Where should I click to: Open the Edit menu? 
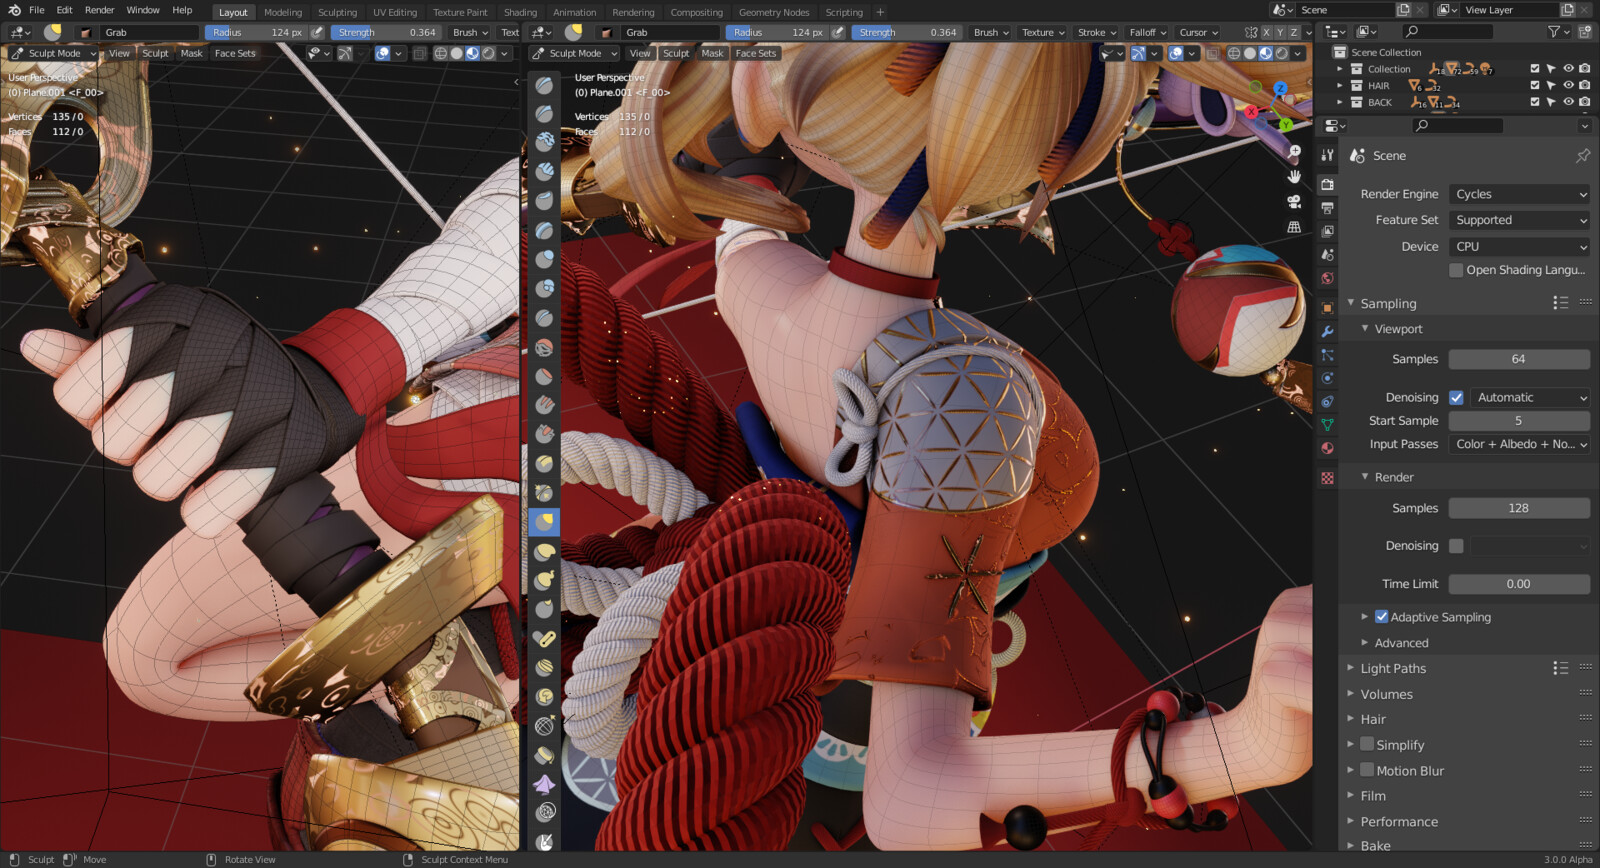point(64,10)
